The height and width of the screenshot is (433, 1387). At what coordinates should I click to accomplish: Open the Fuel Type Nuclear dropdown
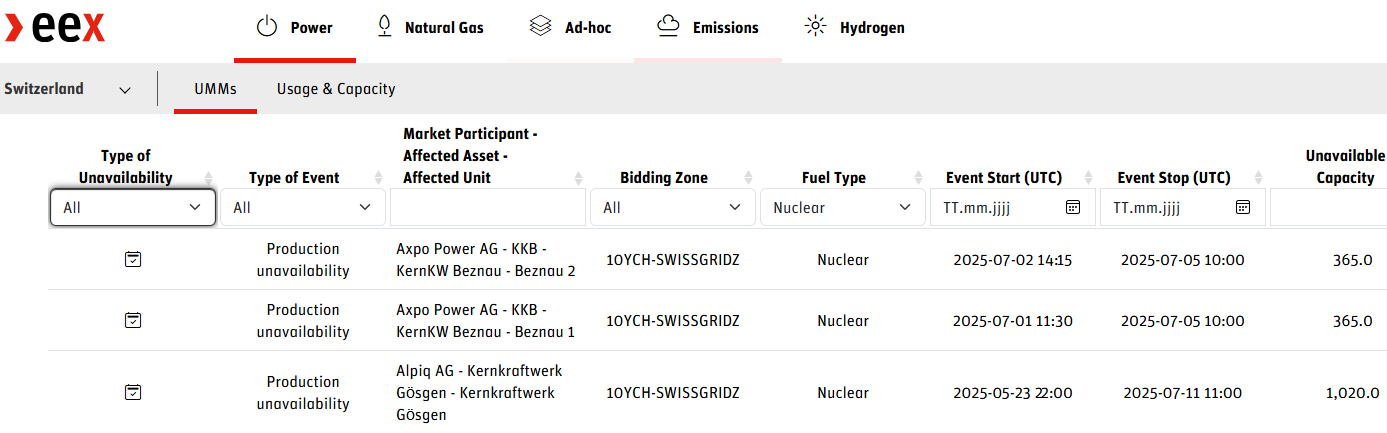click(x=843, y=208)
